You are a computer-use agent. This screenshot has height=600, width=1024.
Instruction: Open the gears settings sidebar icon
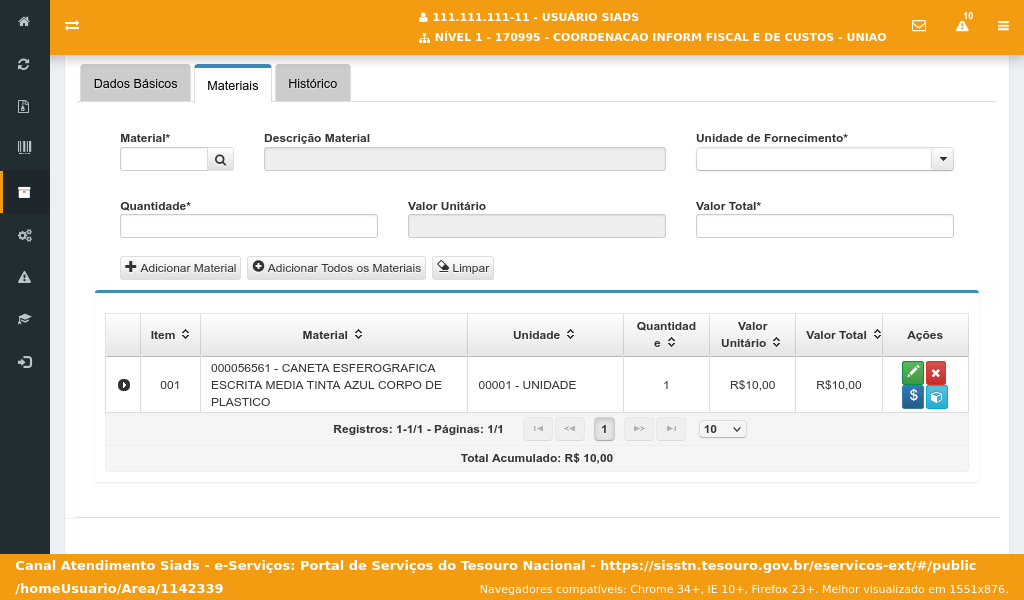point(24,236)
